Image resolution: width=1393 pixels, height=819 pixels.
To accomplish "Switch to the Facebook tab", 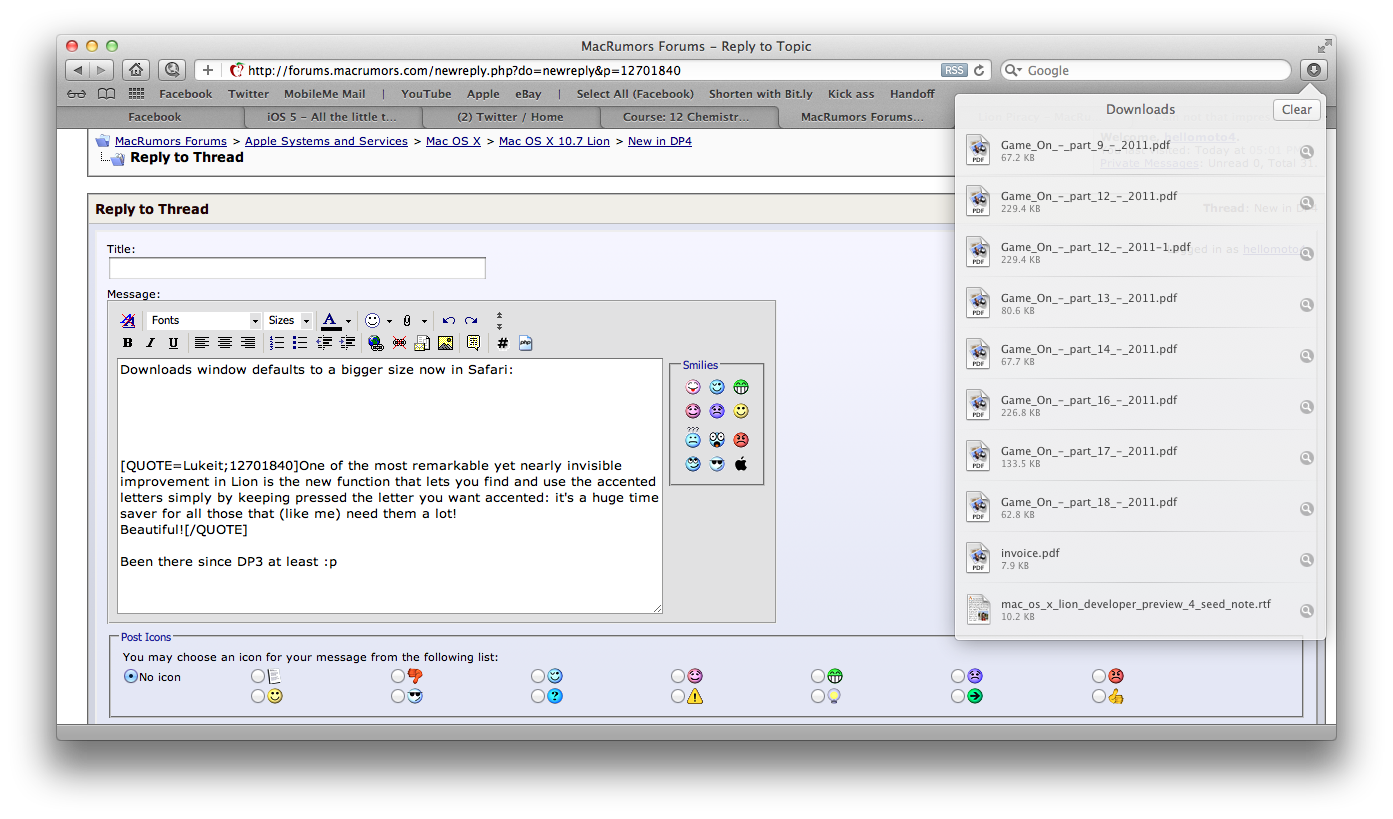I will pos(155,117).
